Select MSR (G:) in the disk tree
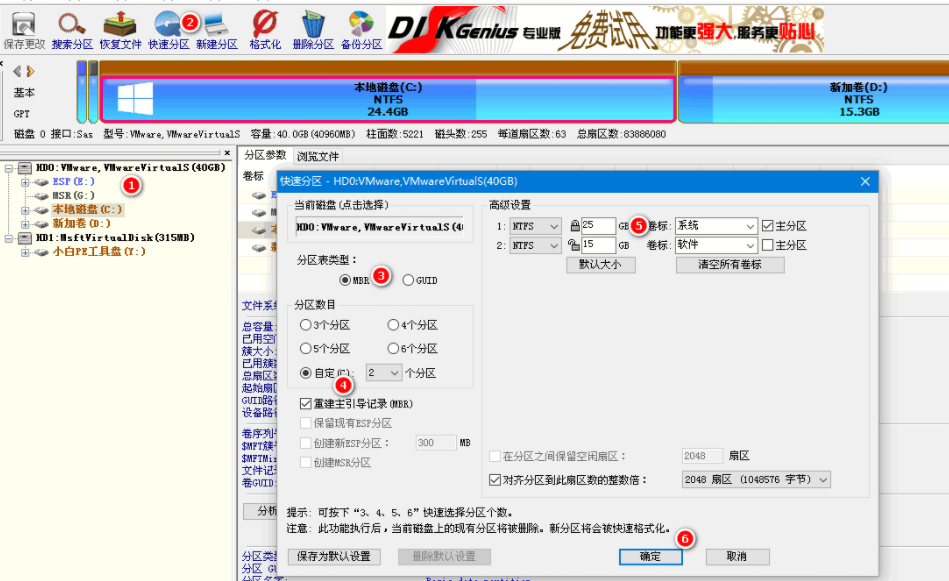The height and width of the screenshot is (581, 949). tap(73, 195)
